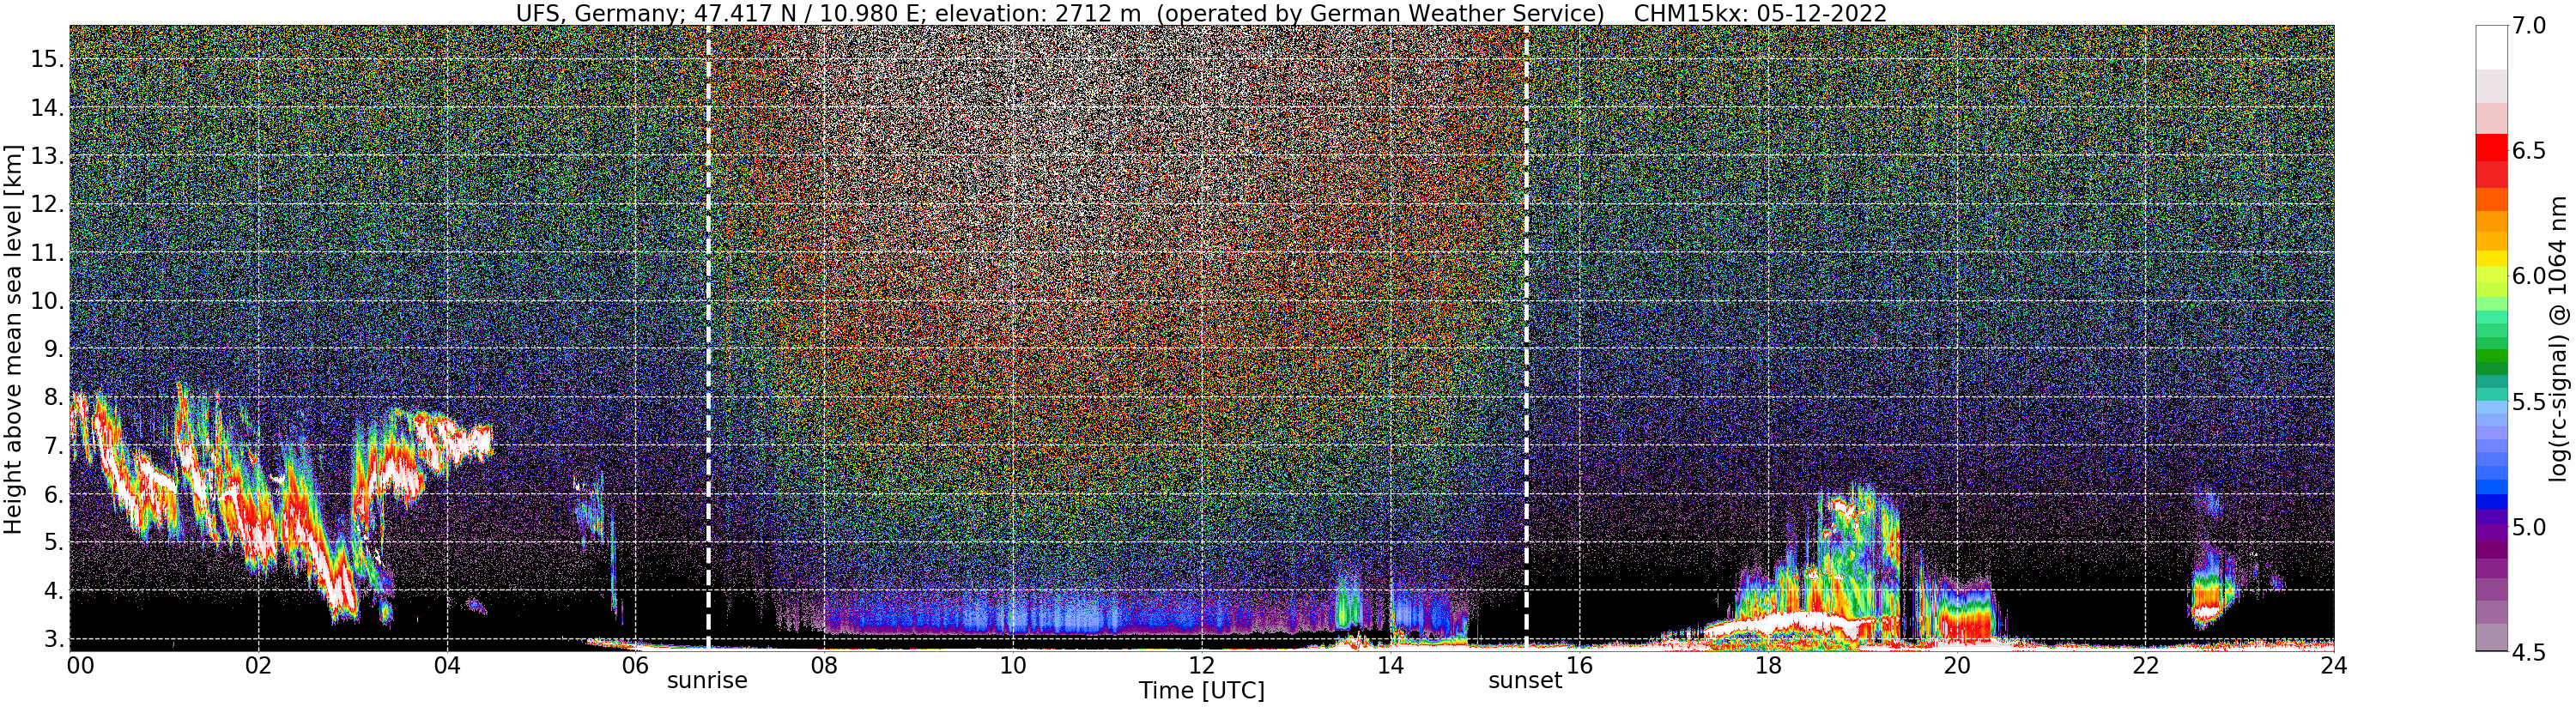Click the x-axis tick "04"
This screenshot has height=707, width=2576.
click(447, 666)
